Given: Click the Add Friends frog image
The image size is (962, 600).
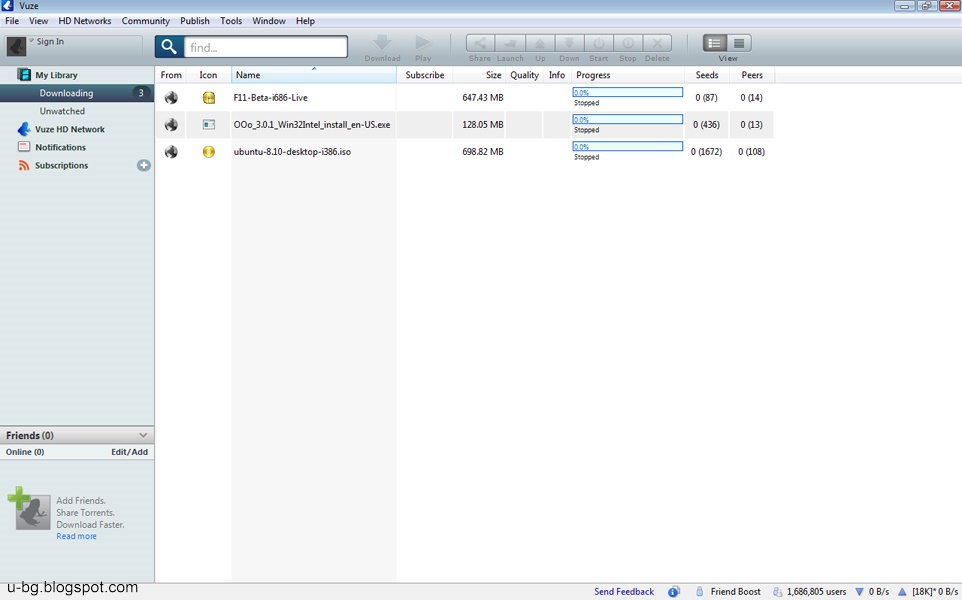Looking at the screenshot, I should point(29,509).
